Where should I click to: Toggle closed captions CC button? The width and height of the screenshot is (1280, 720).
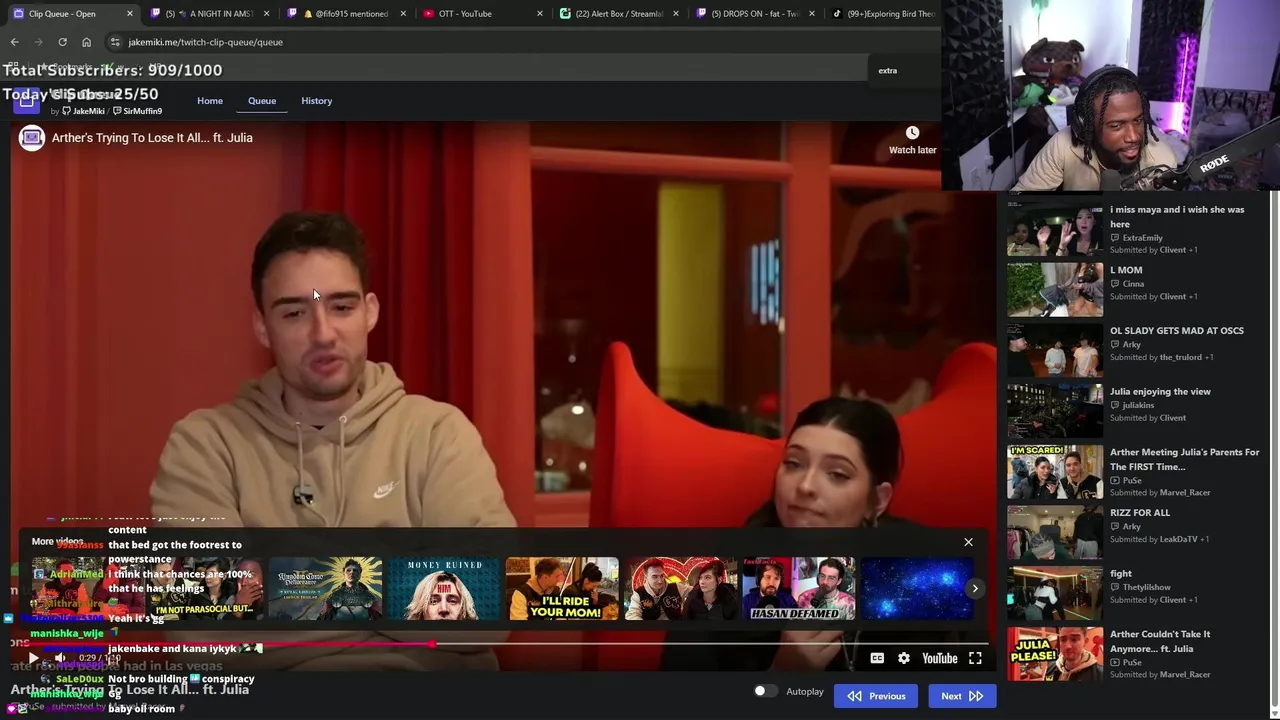(x=877, y=658)
